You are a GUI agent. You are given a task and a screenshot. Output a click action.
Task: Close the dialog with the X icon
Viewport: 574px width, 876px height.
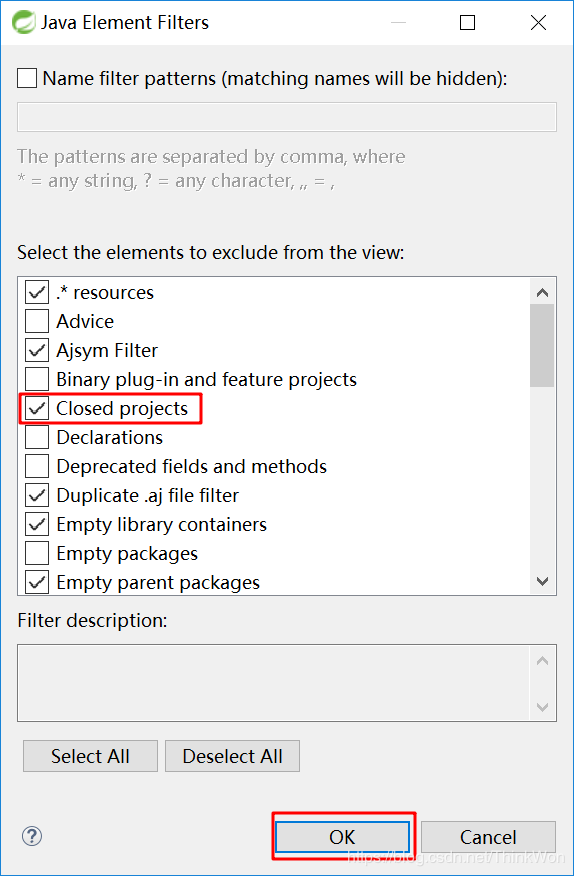[538, 22]
